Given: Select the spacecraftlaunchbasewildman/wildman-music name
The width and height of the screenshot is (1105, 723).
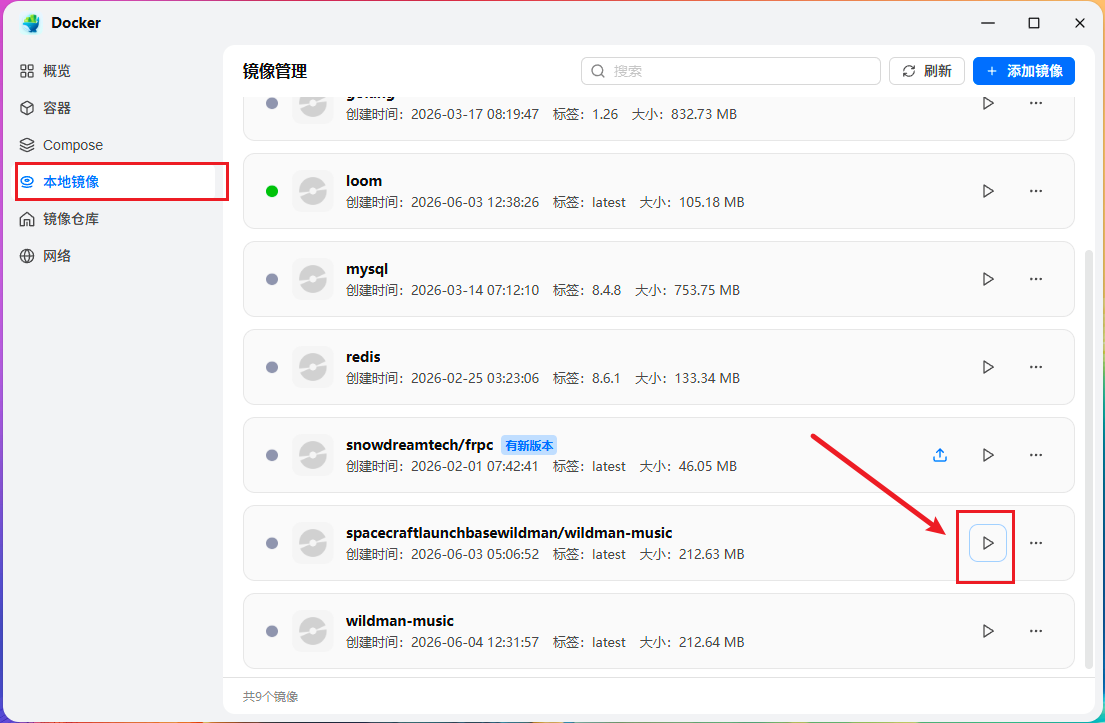Looking at the screenshot, I should click(x=509, y=533).
